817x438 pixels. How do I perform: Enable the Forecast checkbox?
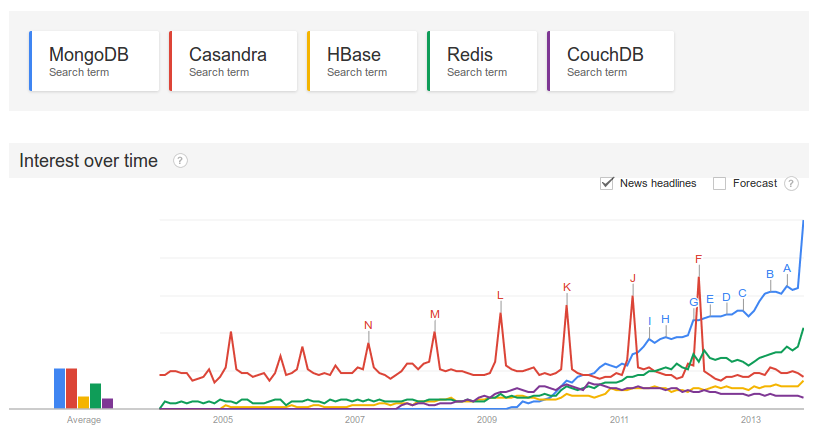pos(719,183)
